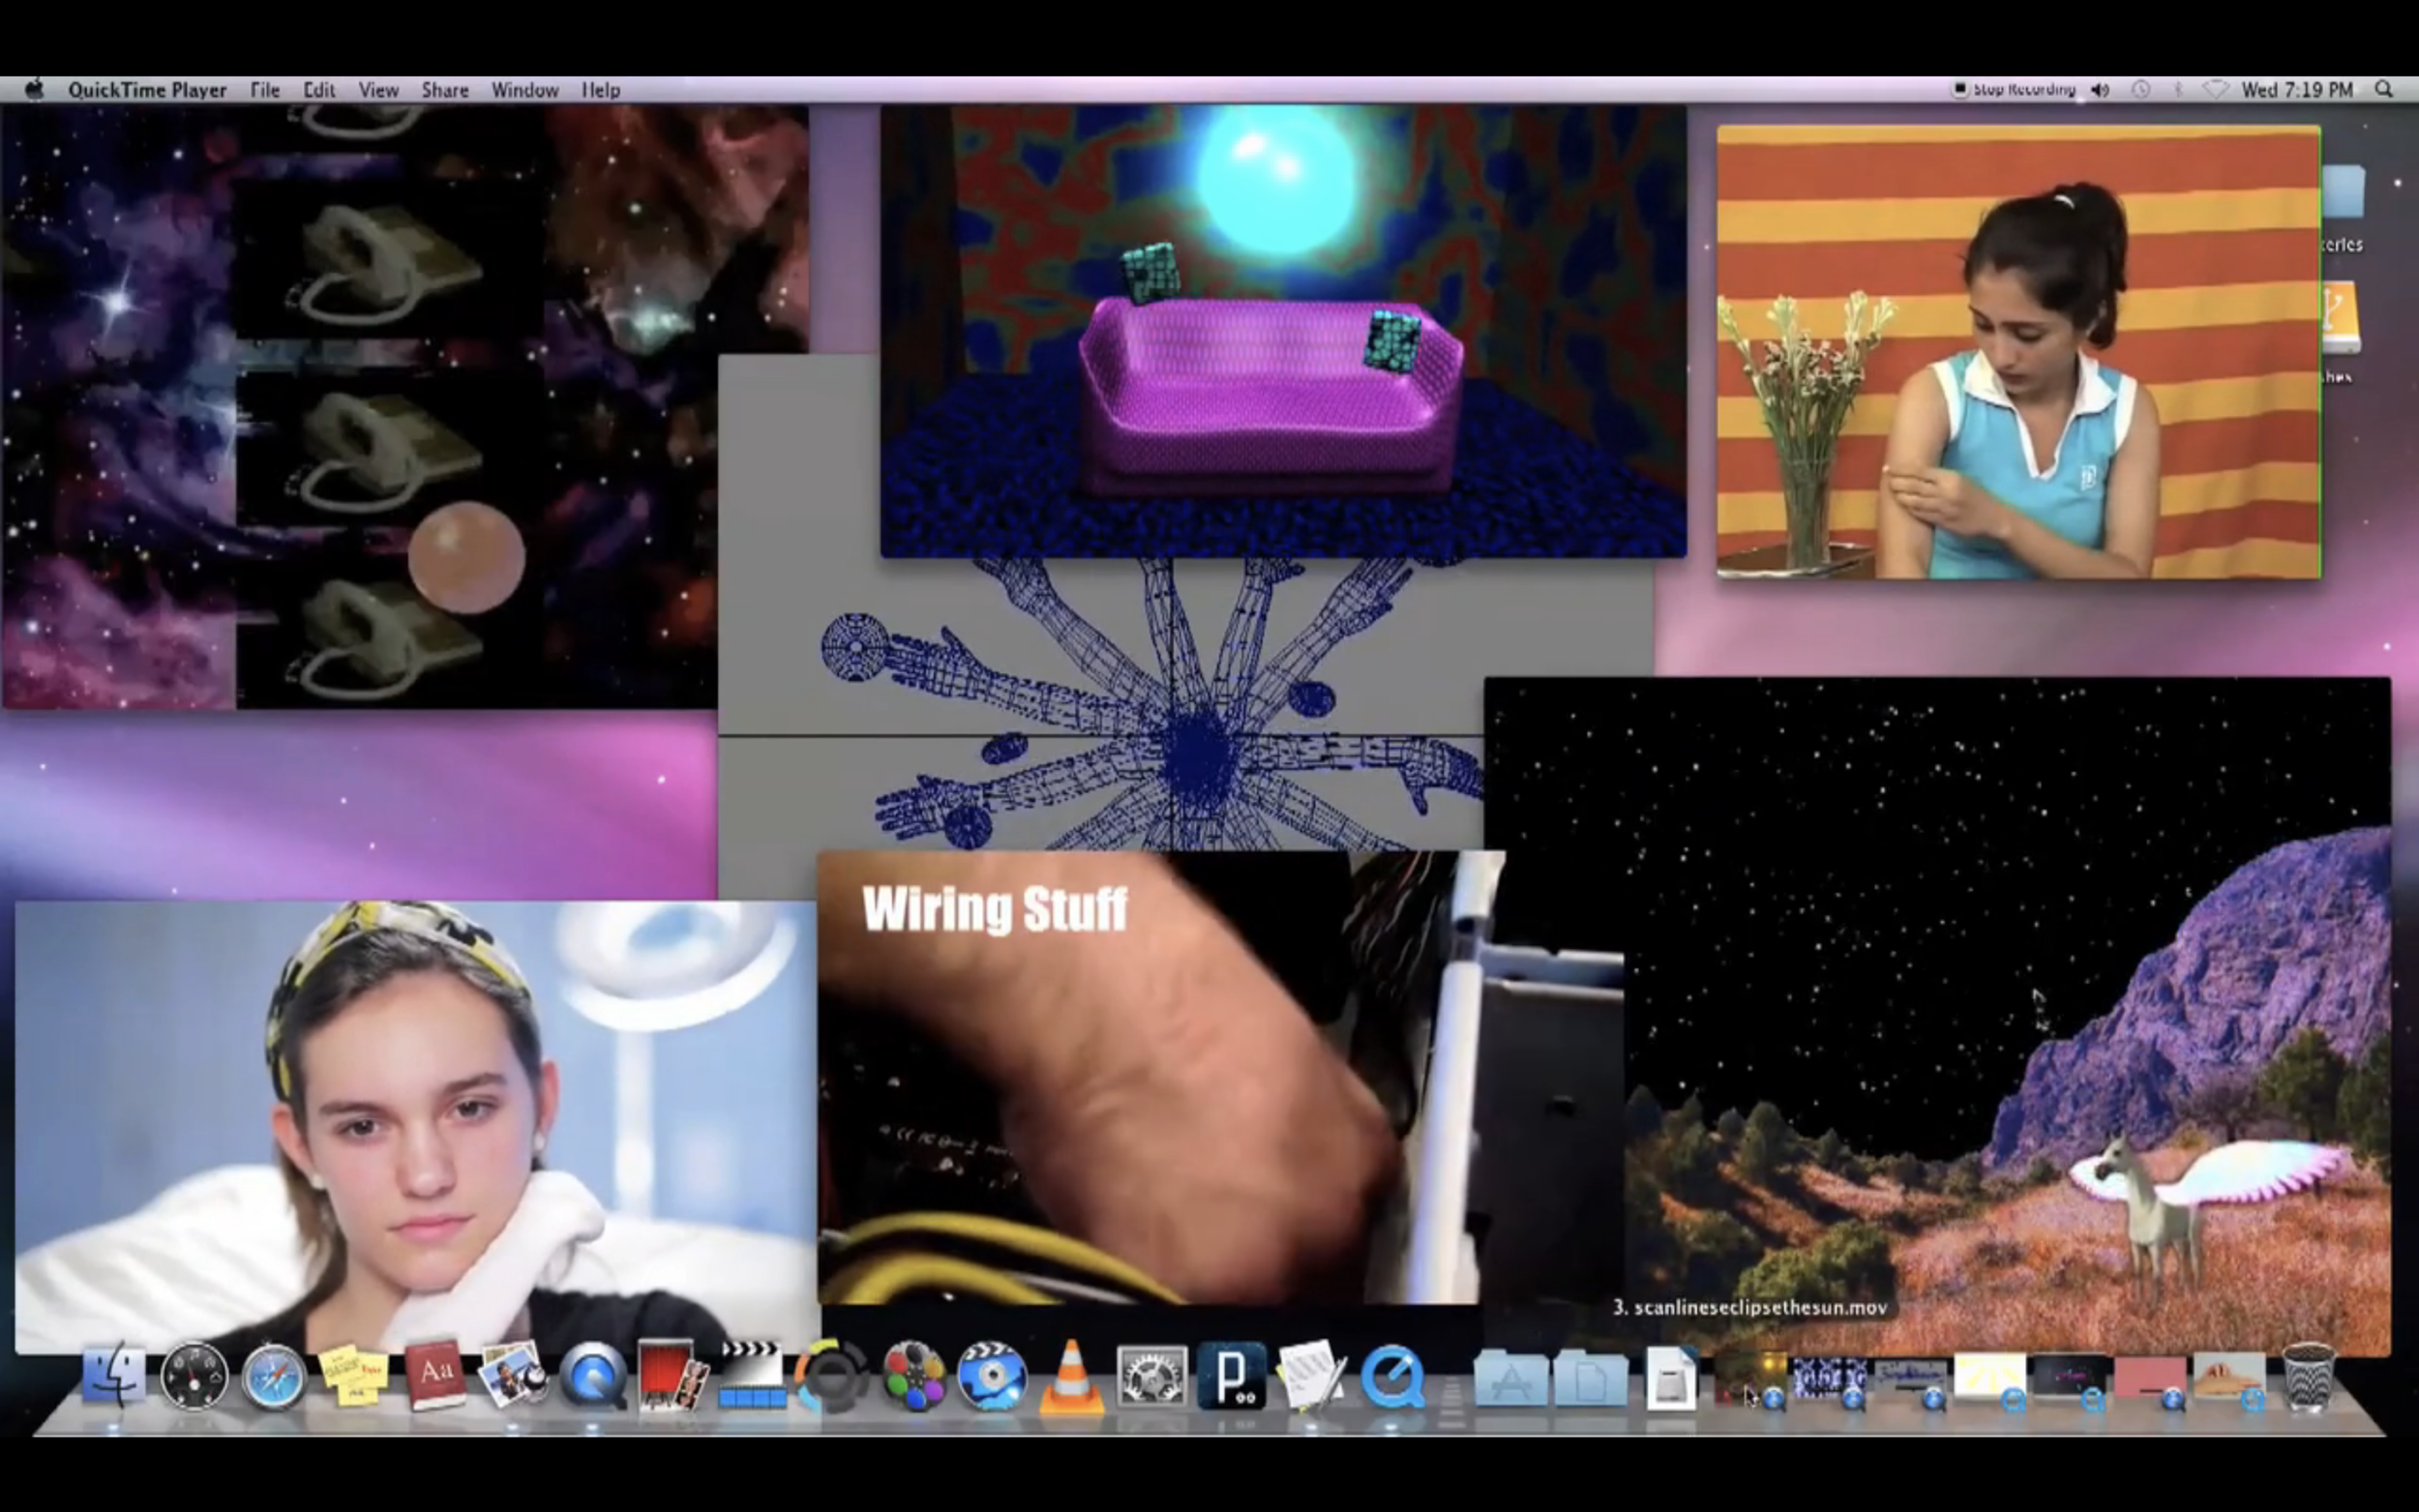Open System Preferences gear icon
The height and width of the screenshot is (1512, 2419).
tap(1151, 1378)
